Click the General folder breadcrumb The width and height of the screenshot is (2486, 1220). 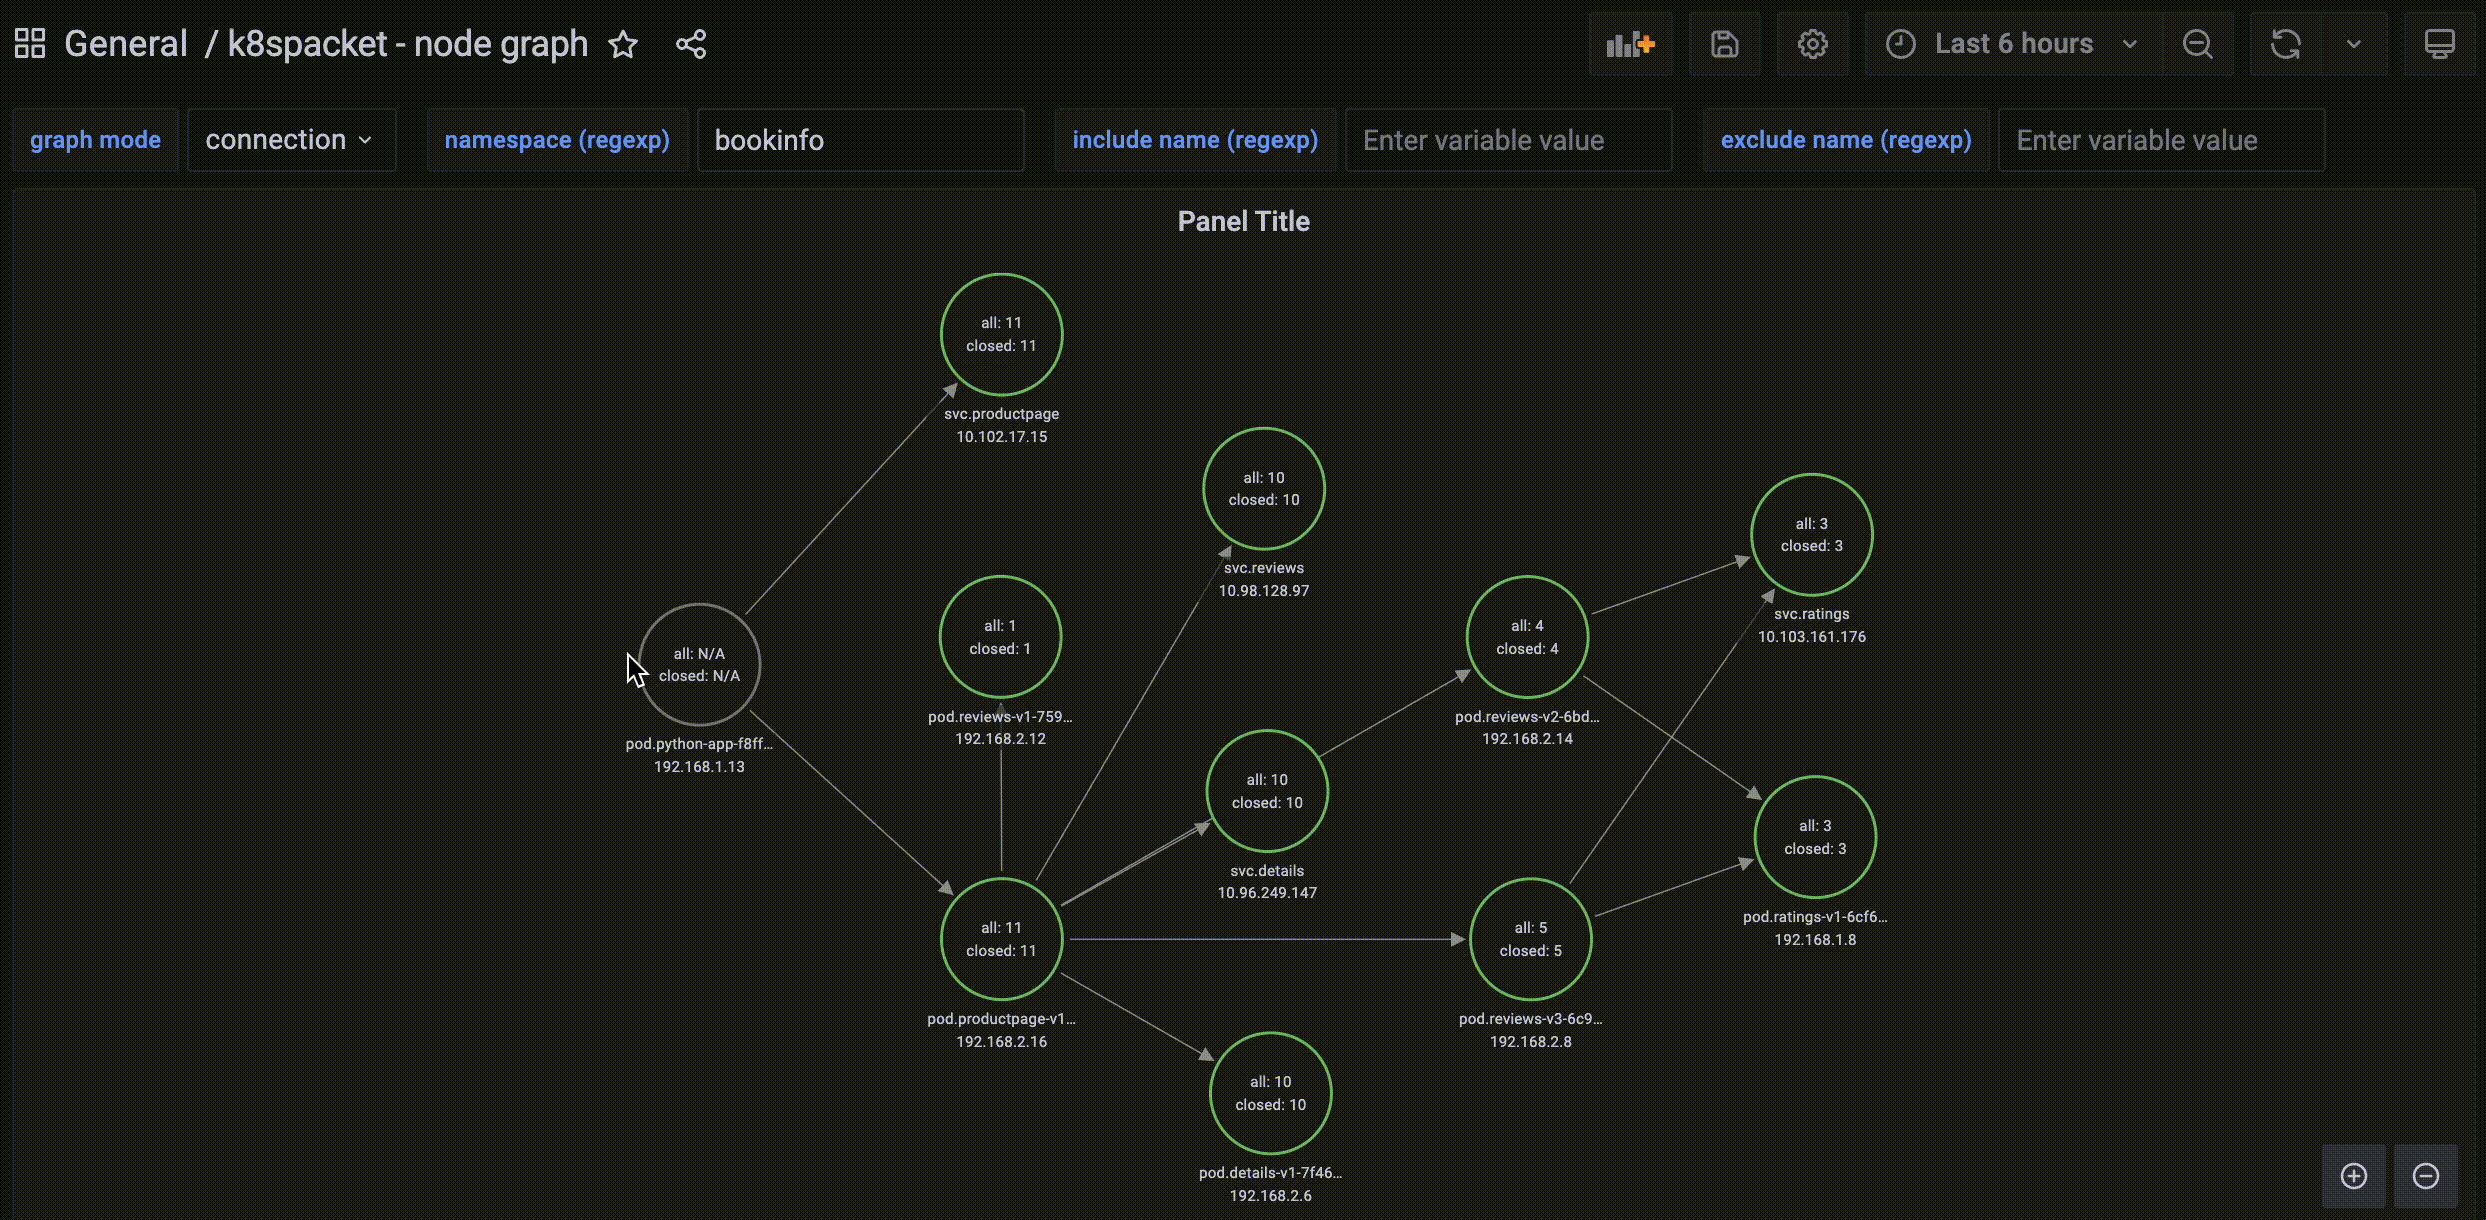[125, 44]
